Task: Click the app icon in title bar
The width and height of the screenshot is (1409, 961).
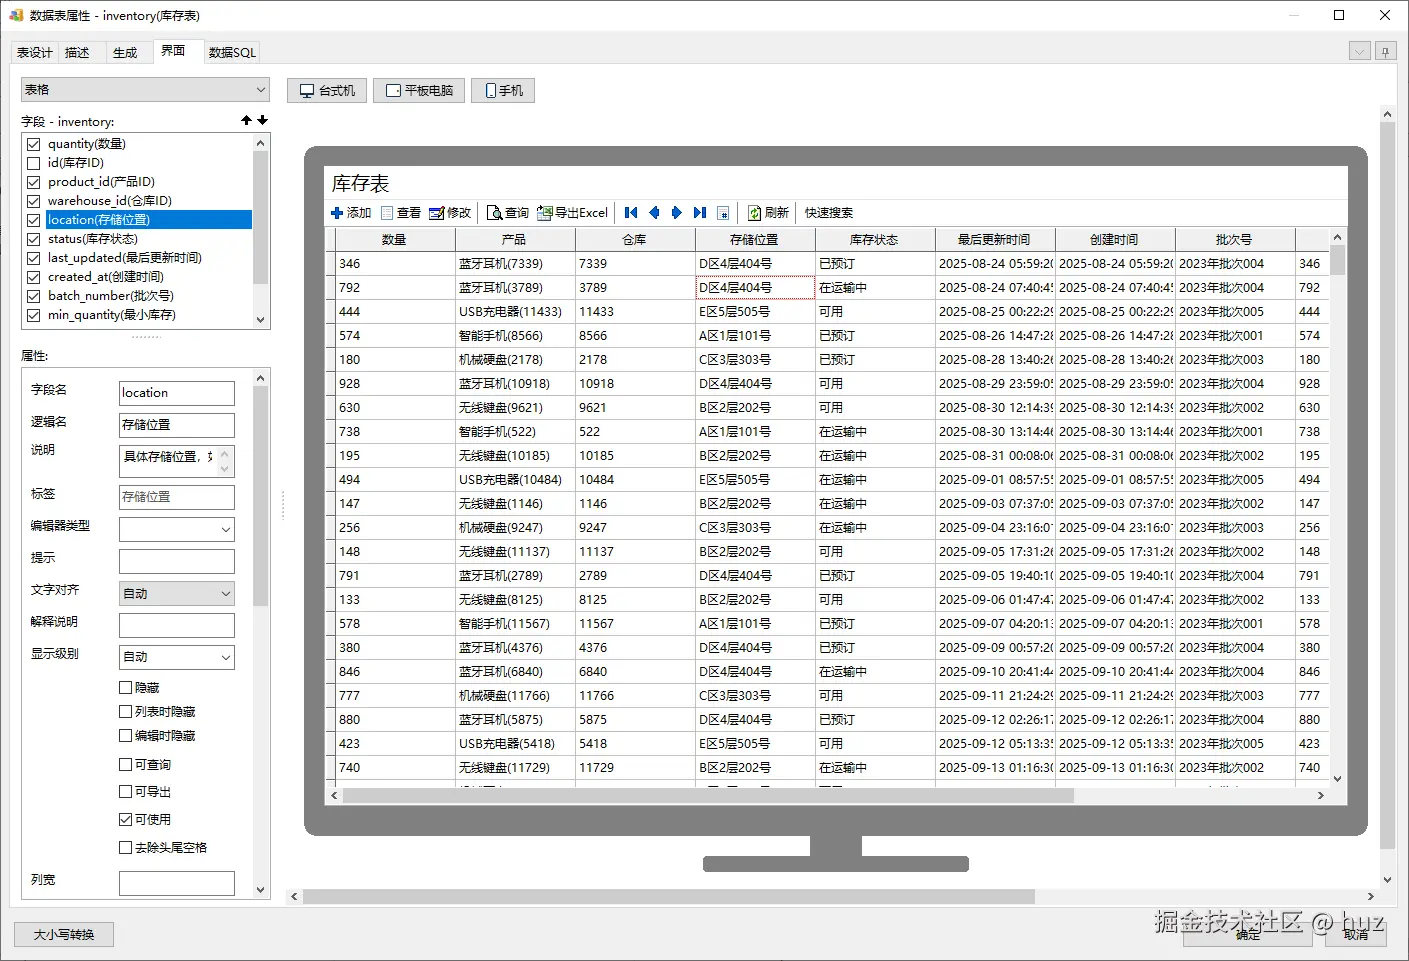Action: tap(16, 15)
